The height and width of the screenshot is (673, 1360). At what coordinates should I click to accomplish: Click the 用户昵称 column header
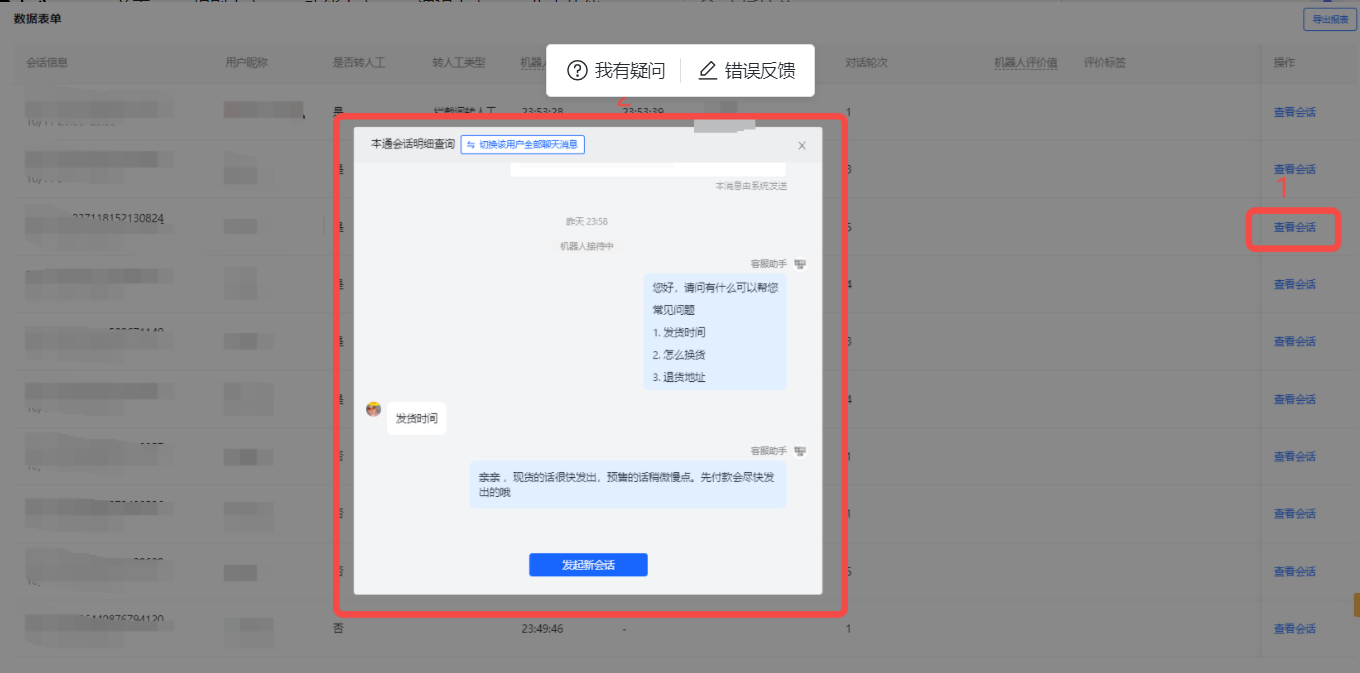pos(247,62)
